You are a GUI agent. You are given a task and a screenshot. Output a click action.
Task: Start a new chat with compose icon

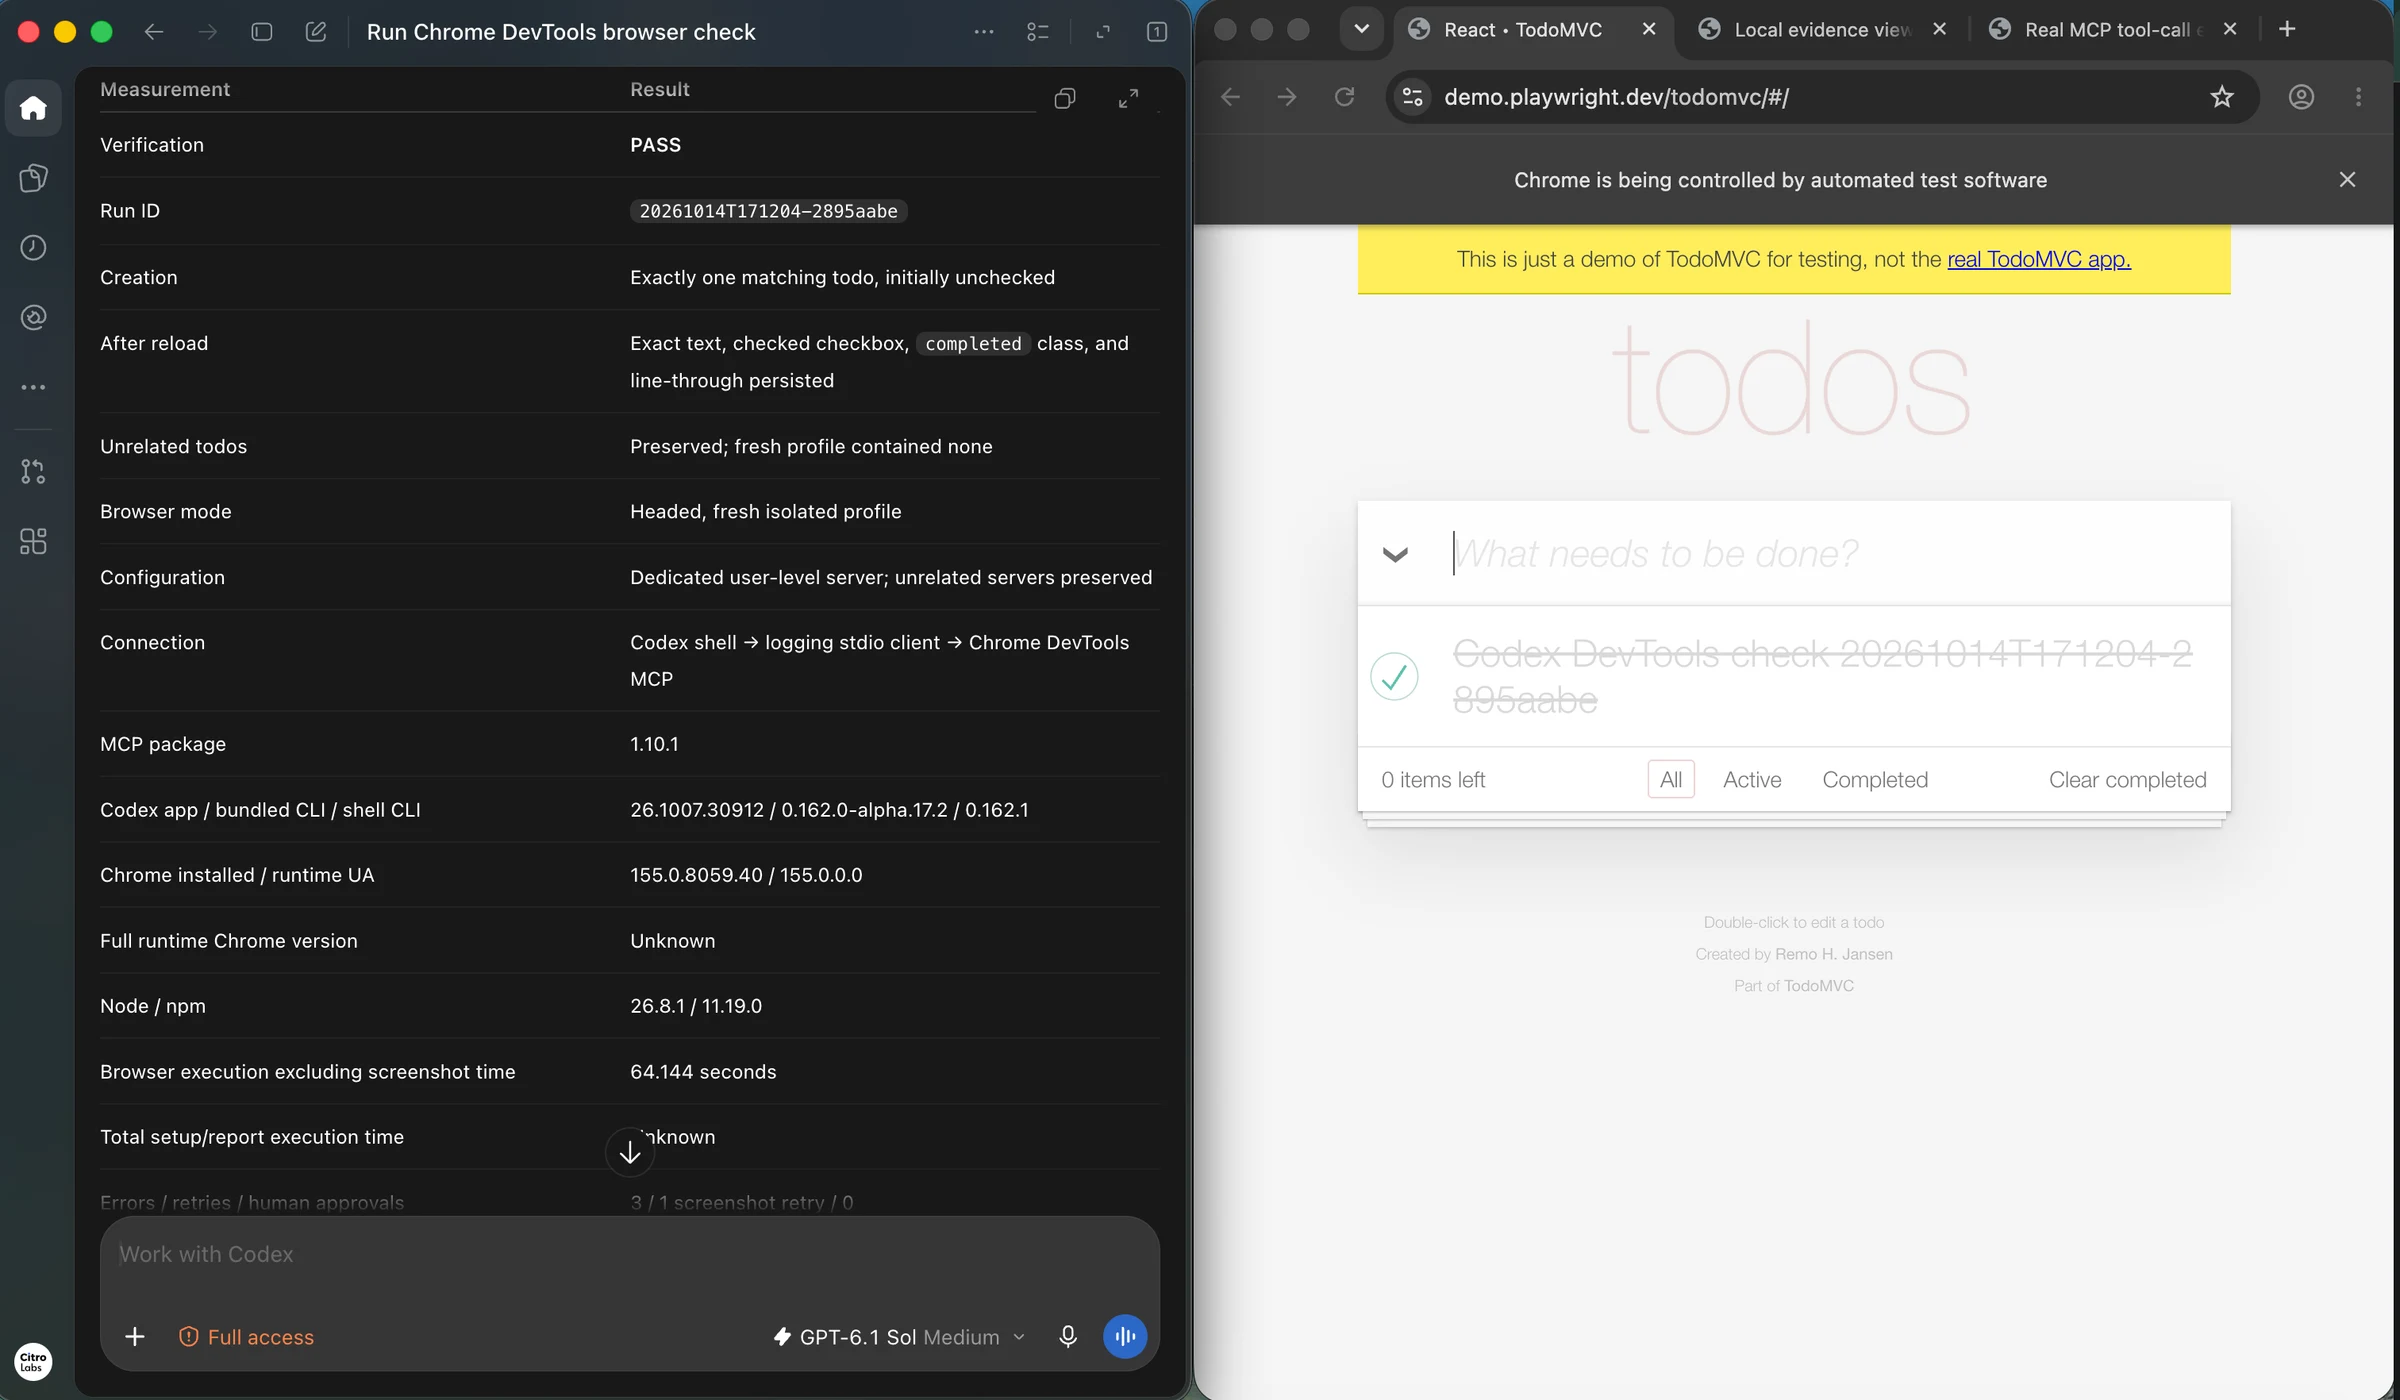click(316, 32)
